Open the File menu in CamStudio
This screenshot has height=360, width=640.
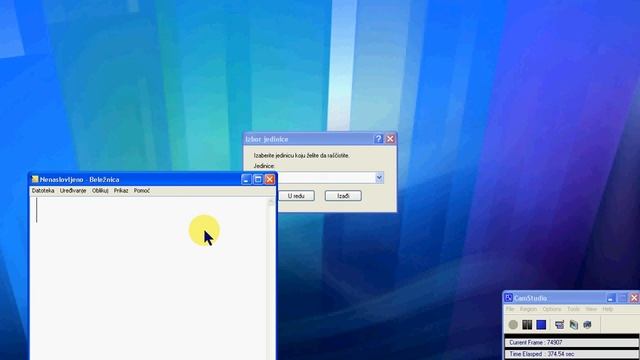510,309
